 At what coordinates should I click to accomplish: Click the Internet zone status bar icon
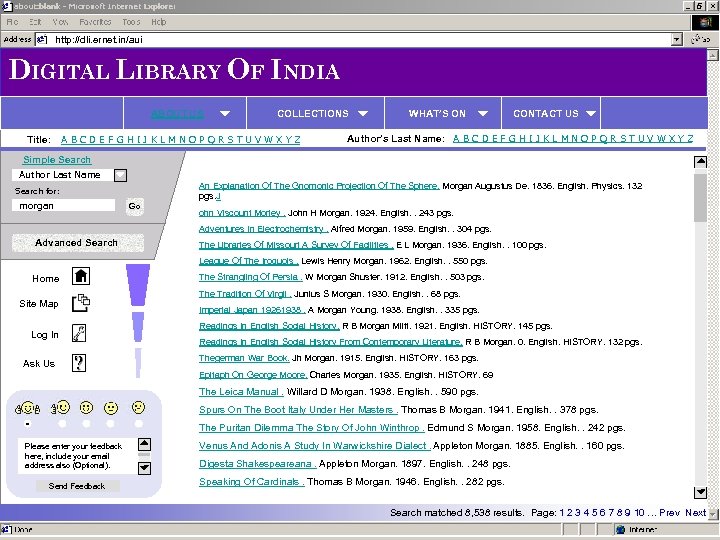pos(620,529)
